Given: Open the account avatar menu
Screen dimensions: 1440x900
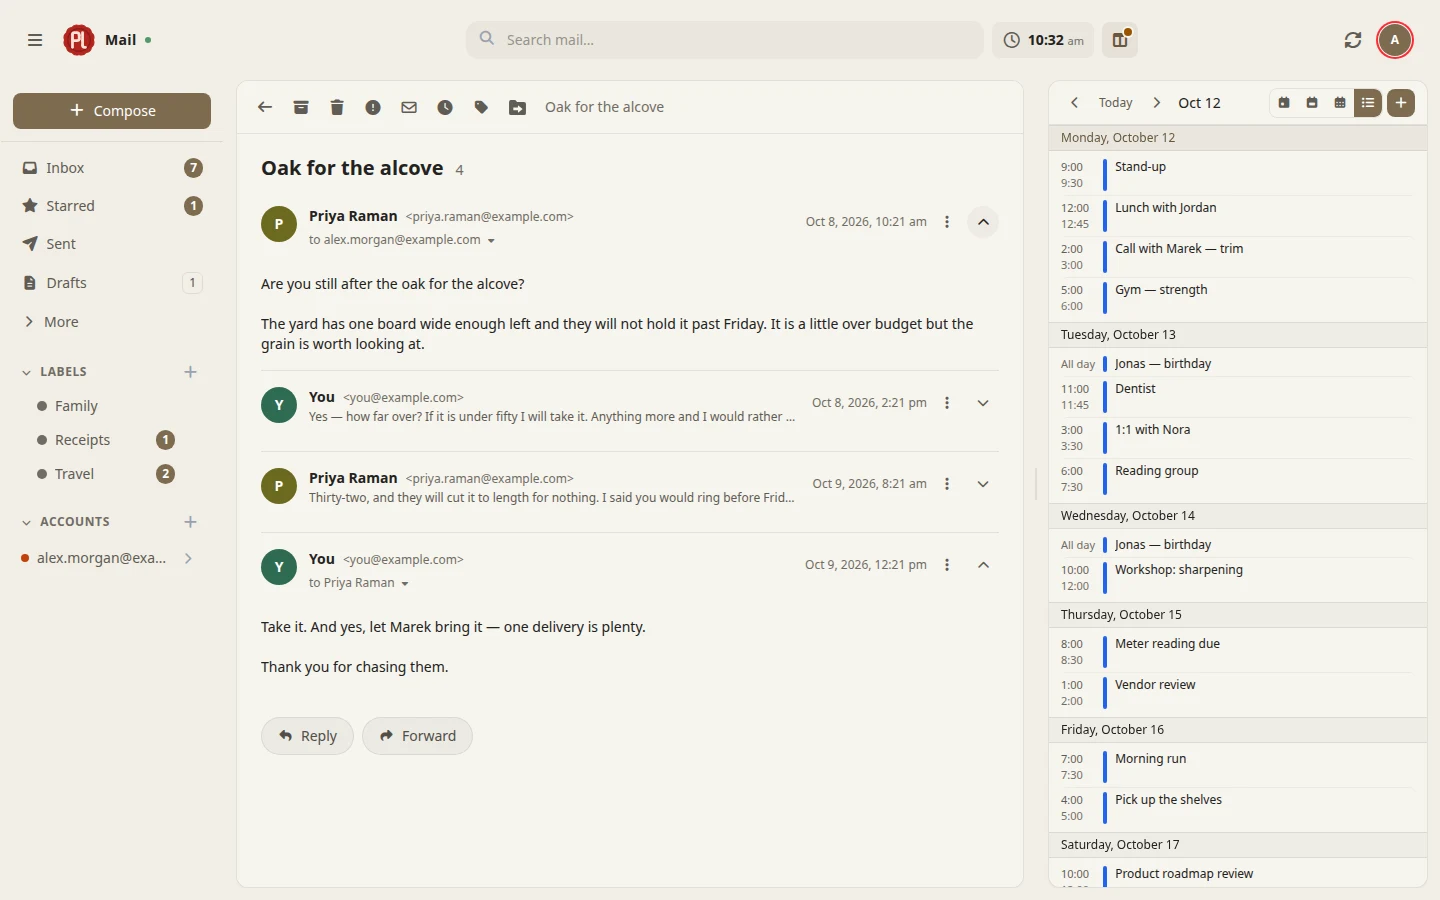Looking at the screenshot, I should pos(1395,40).
